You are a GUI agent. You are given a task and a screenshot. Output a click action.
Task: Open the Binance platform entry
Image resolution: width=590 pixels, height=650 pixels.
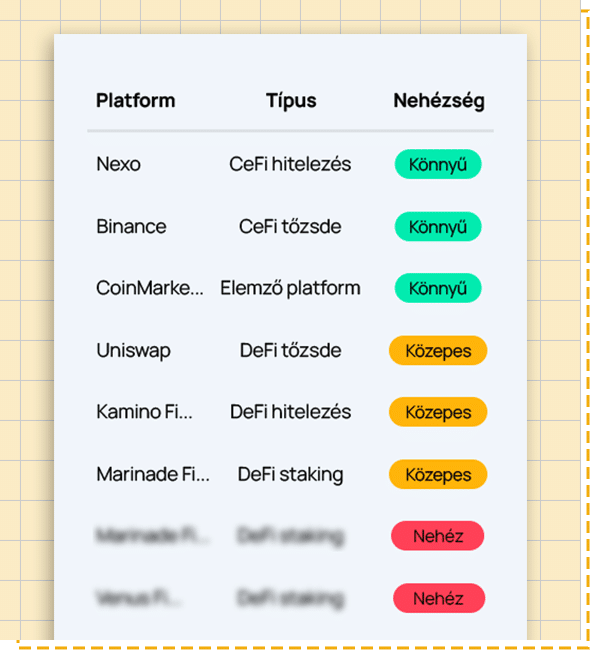pyautogui.click(x=131, y=226)
